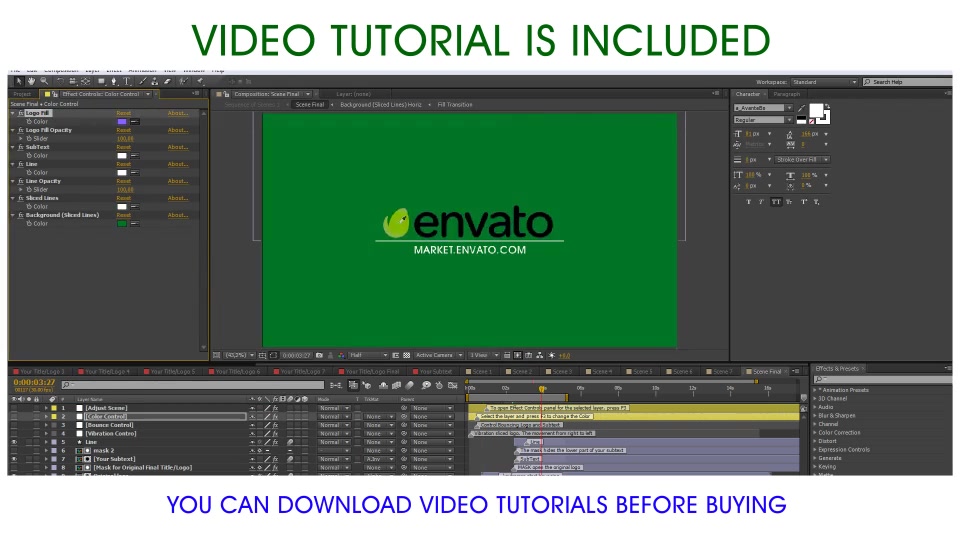Select the Rectangle shape tool
This screenshot has height=540, width=960.
[101, 81]
